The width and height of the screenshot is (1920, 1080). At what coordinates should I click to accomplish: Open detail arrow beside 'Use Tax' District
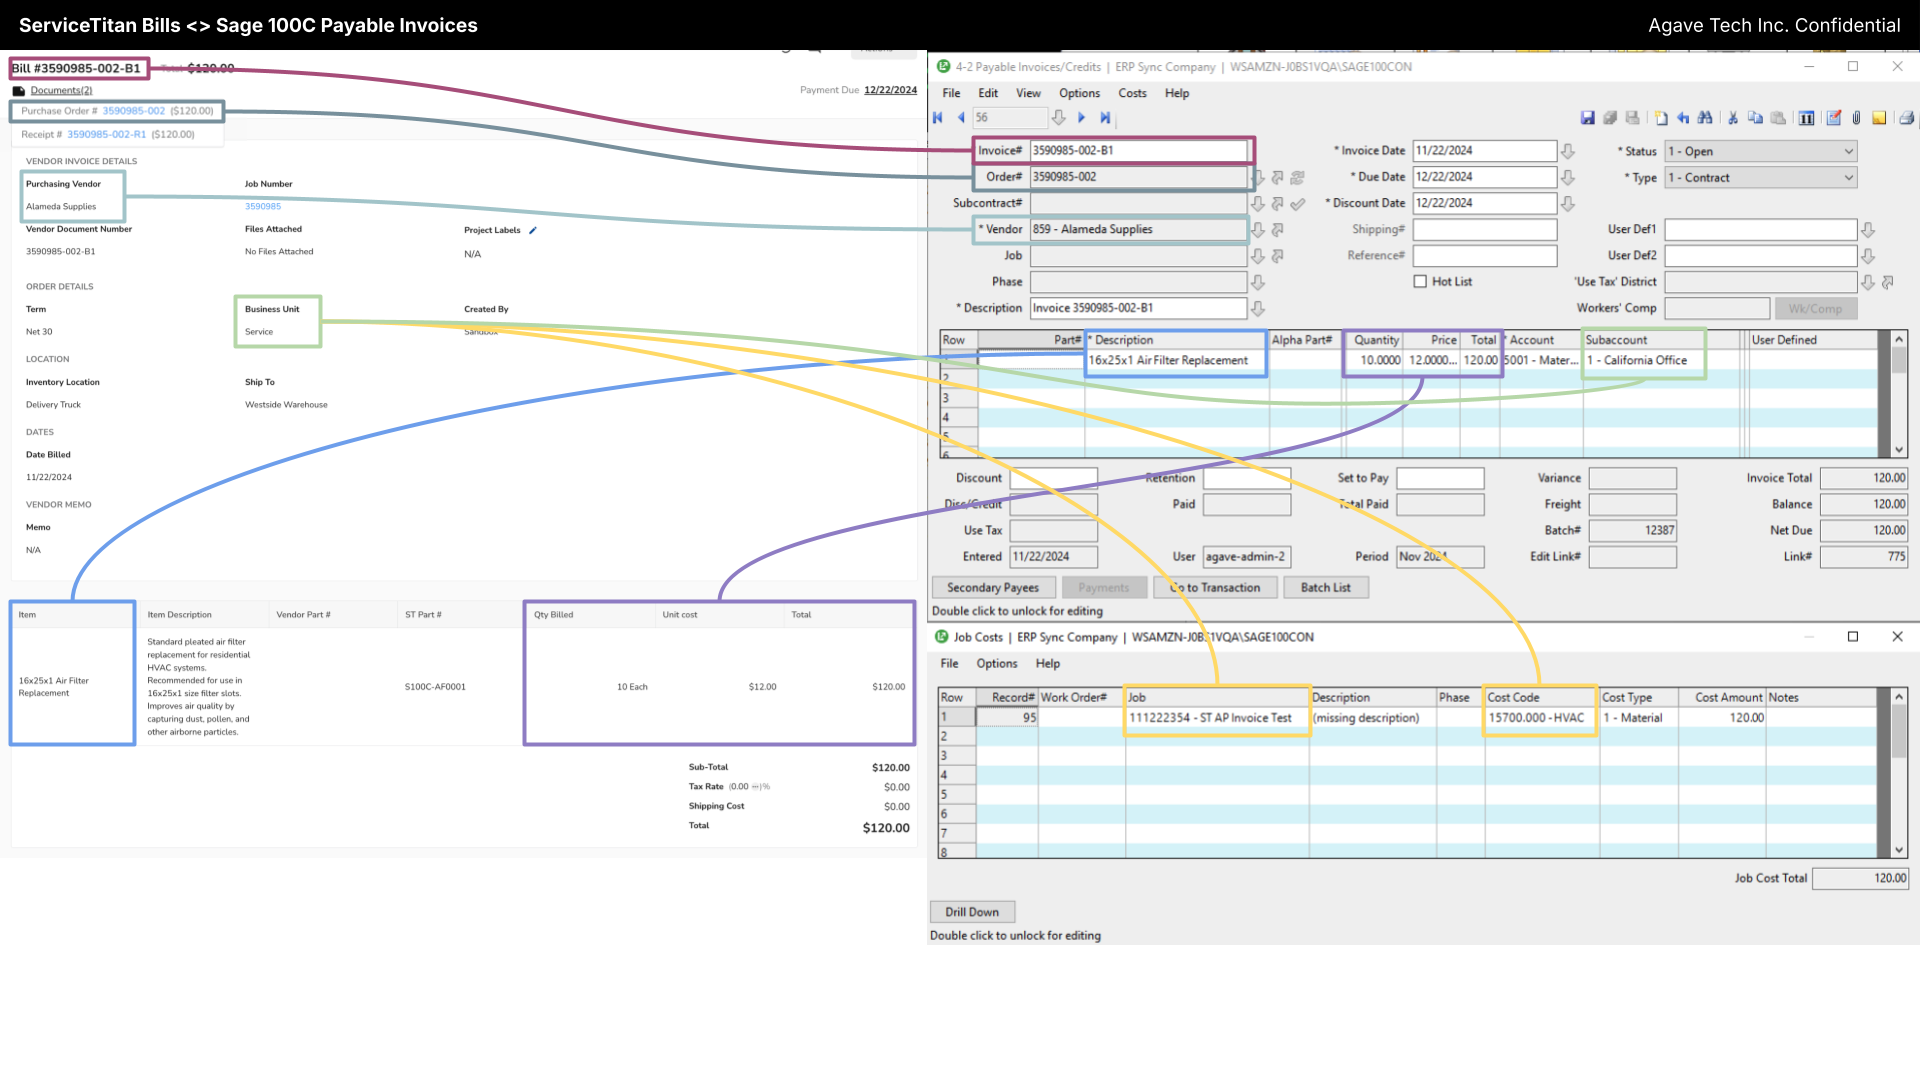[x=1887, y=283]
